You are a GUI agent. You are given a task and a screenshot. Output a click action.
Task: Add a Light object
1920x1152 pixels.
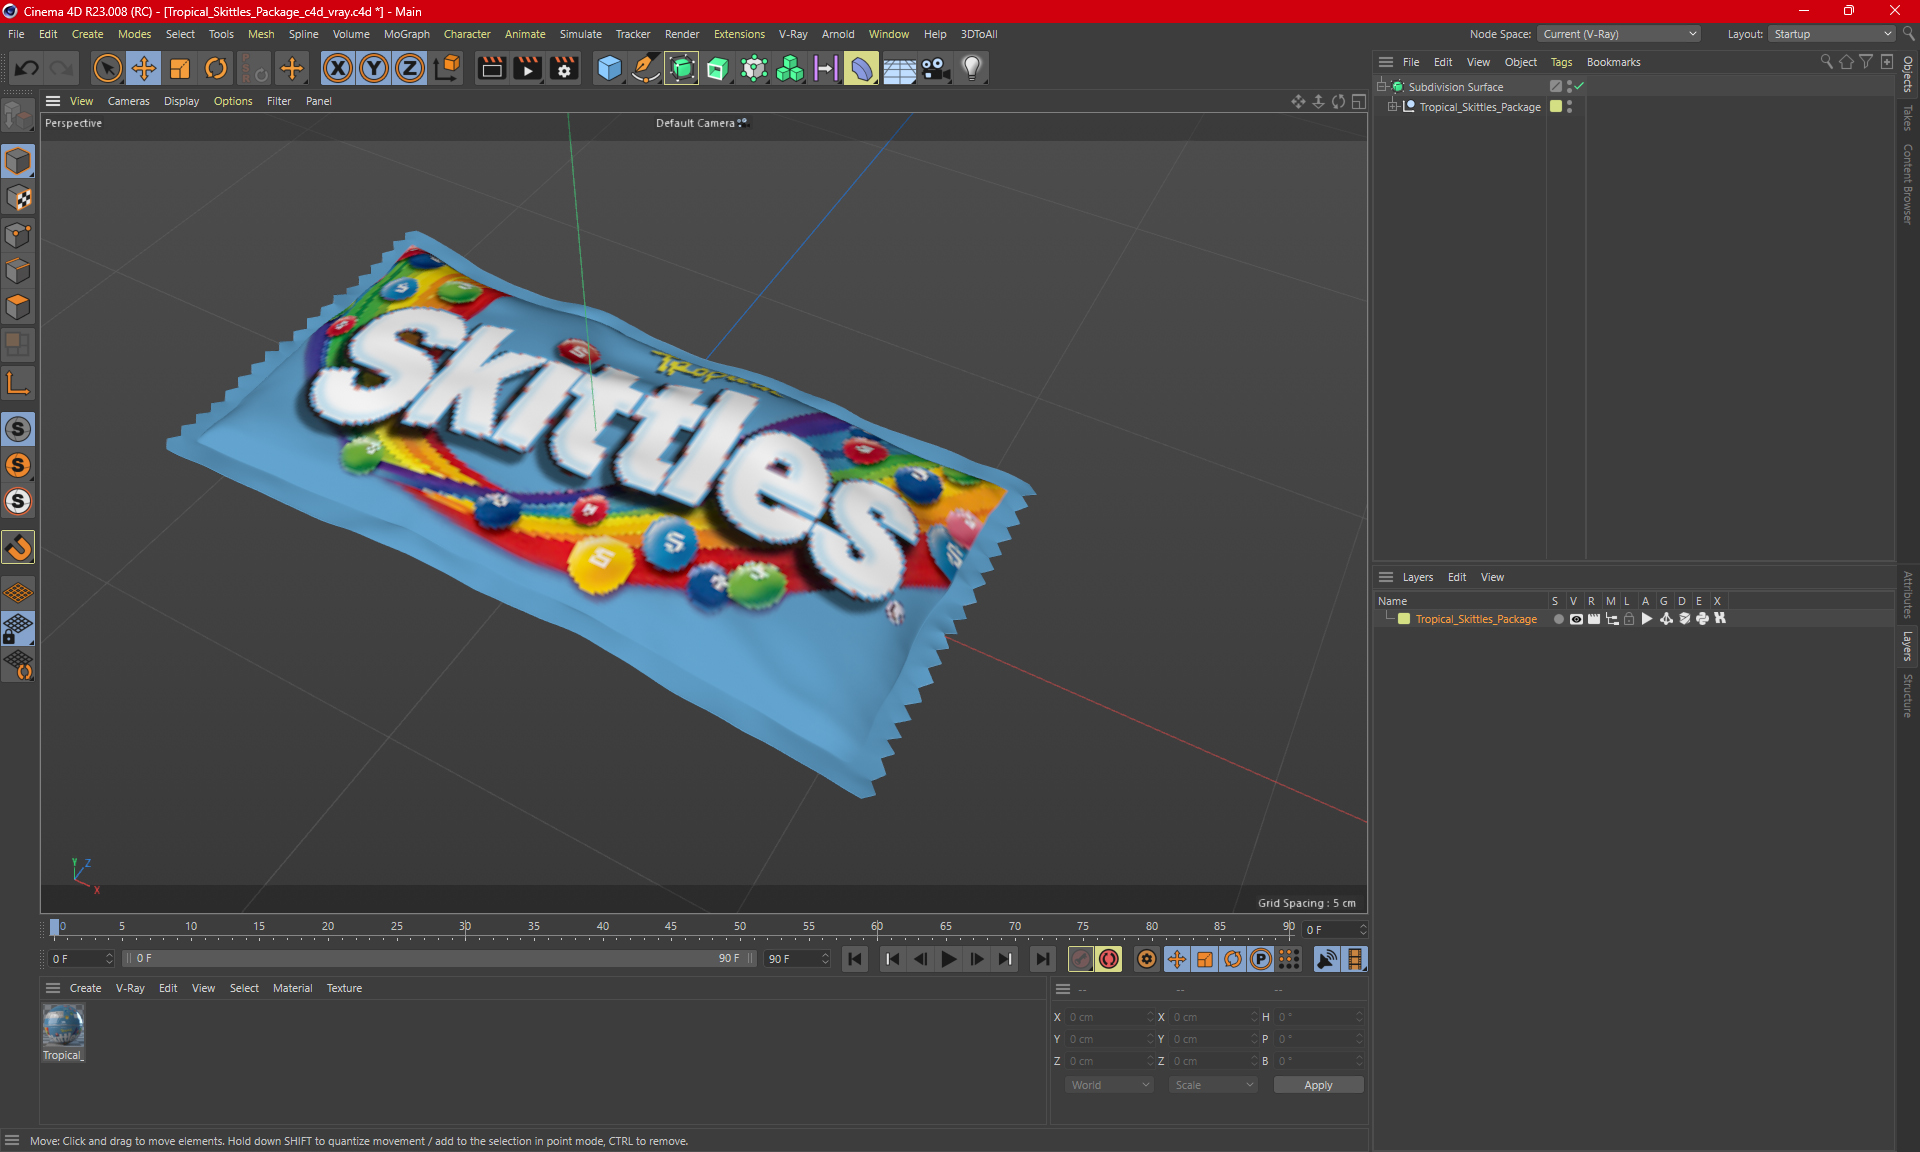click(x=972, y=68)
